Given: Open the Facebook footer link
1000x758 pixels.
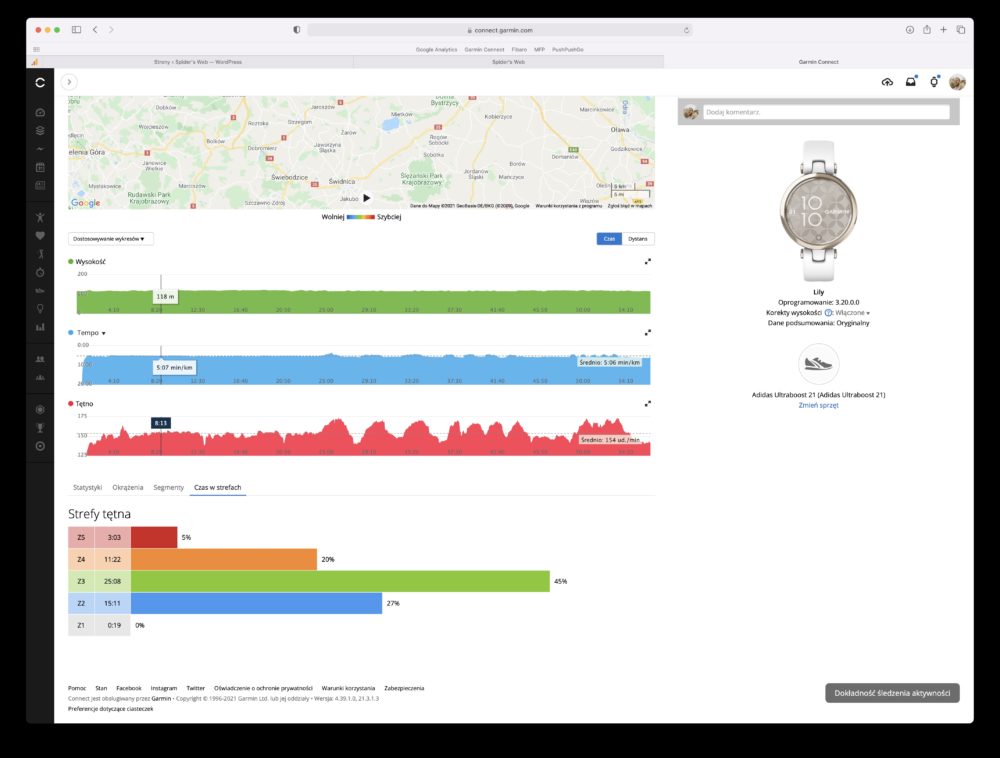Looking at the screenshot, I should [x=129, y=689].
